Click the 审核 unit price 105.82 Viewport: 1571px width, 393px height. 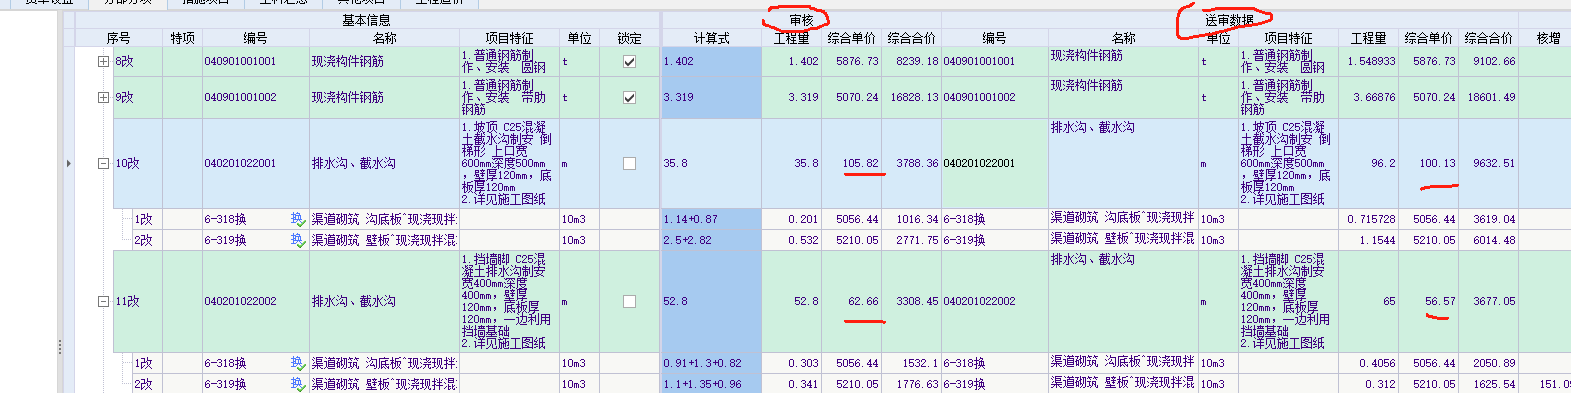click(x=860, y=163)
